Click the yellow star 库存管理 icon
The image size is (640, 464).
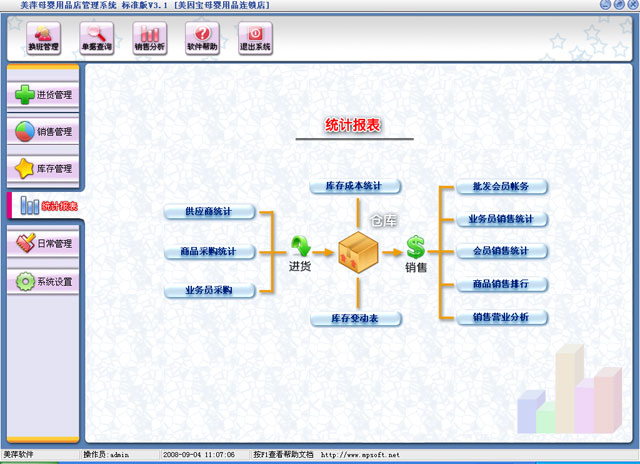(24, 168)
